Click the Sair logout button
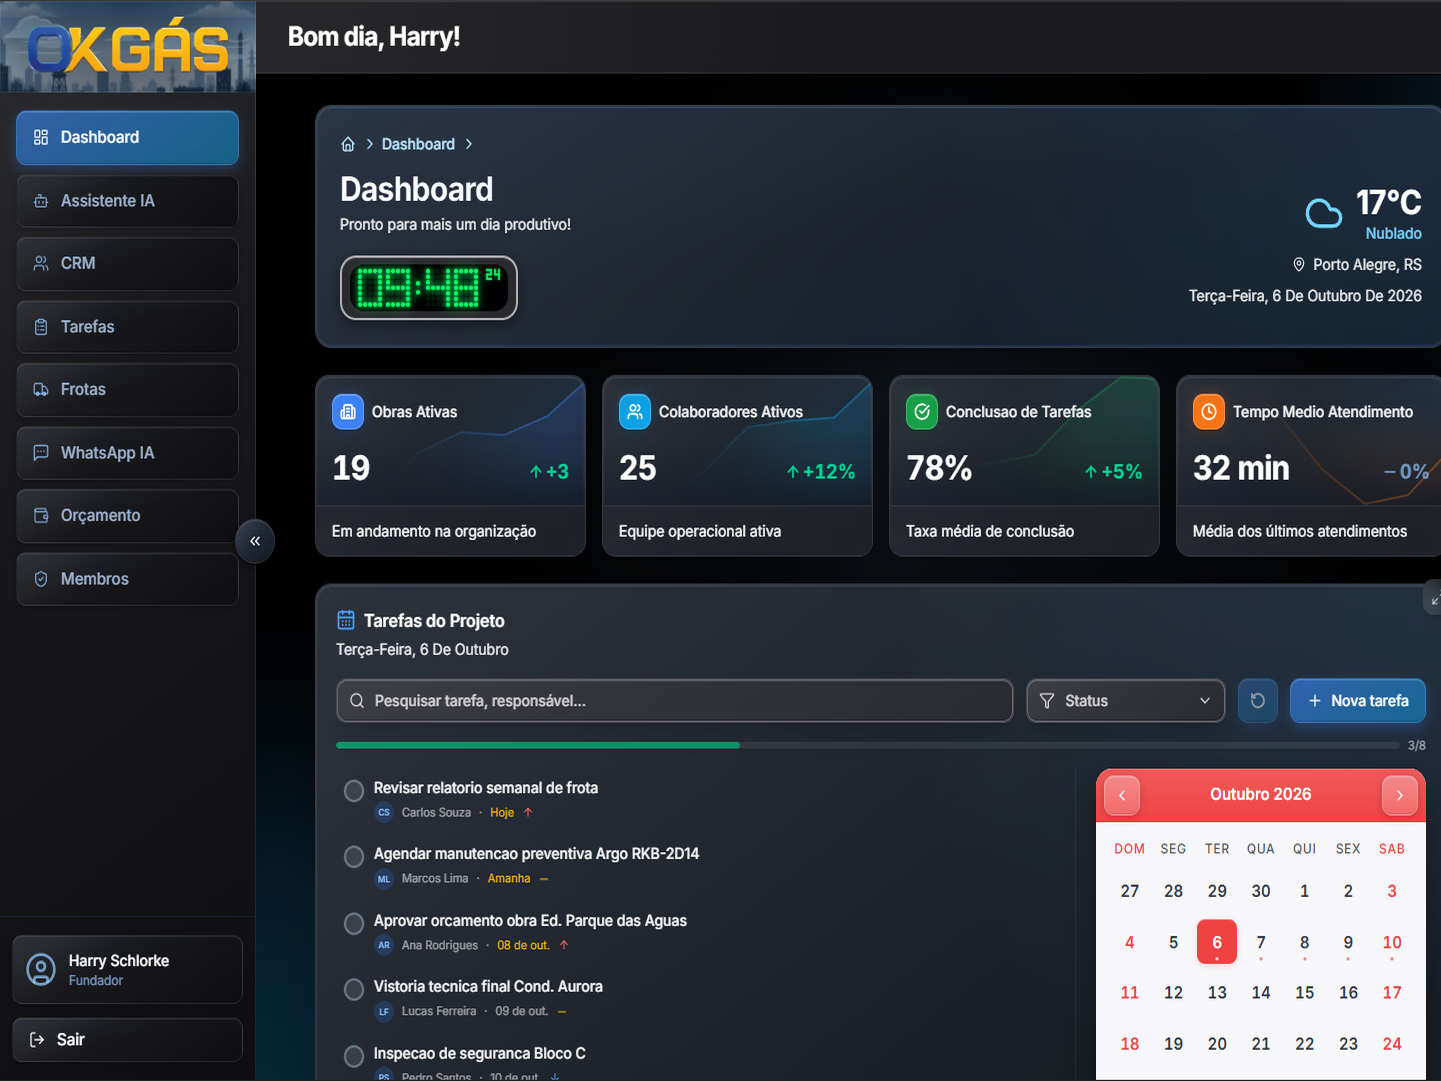This screenshot has width=1441, height=1081. (x=128, y=1040)
